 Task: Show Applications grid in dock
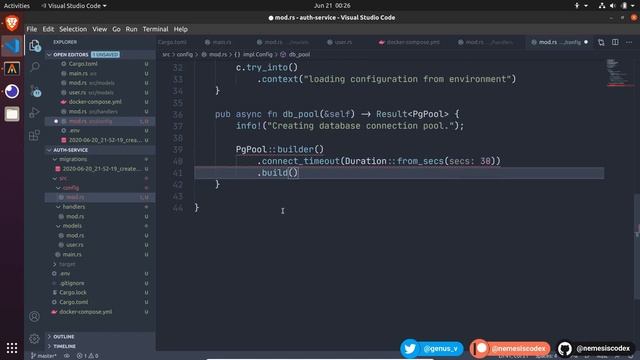(x=12, y=348)
